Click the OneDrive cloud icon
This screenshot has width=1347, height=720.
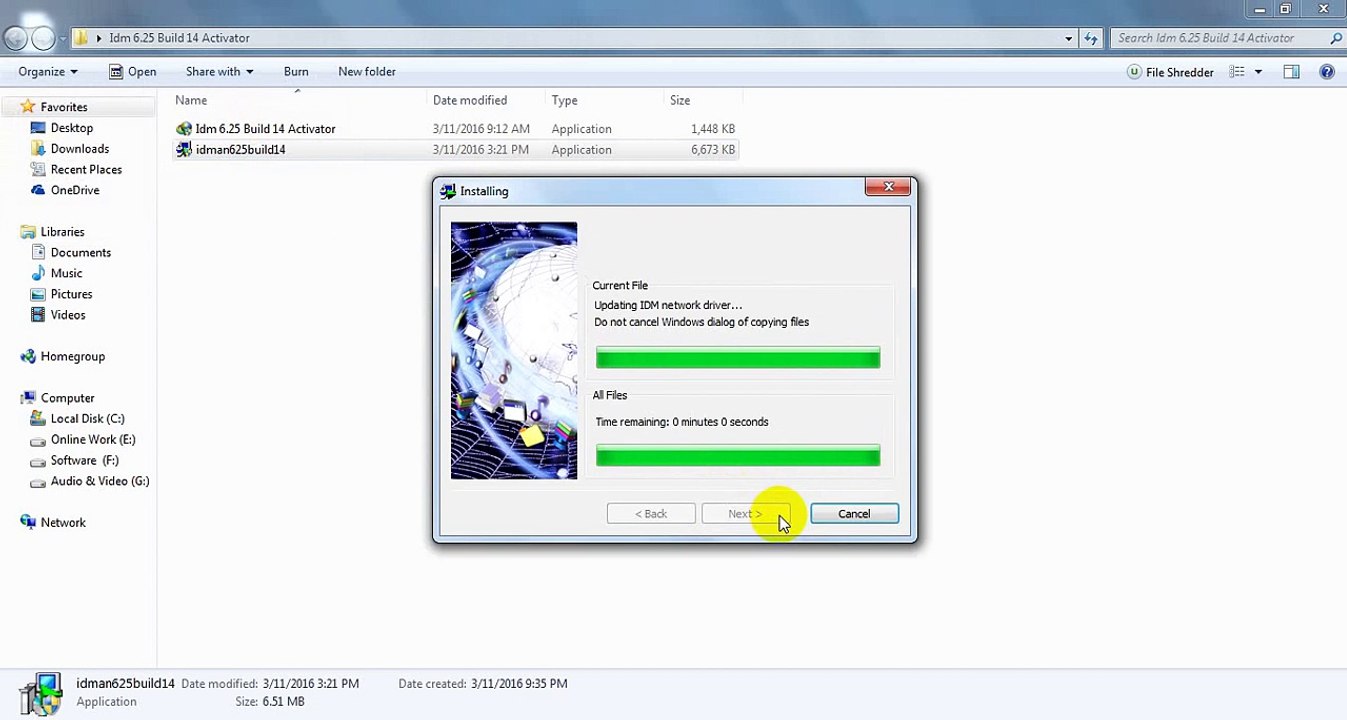pyautogui.click(x=38, y=190)
